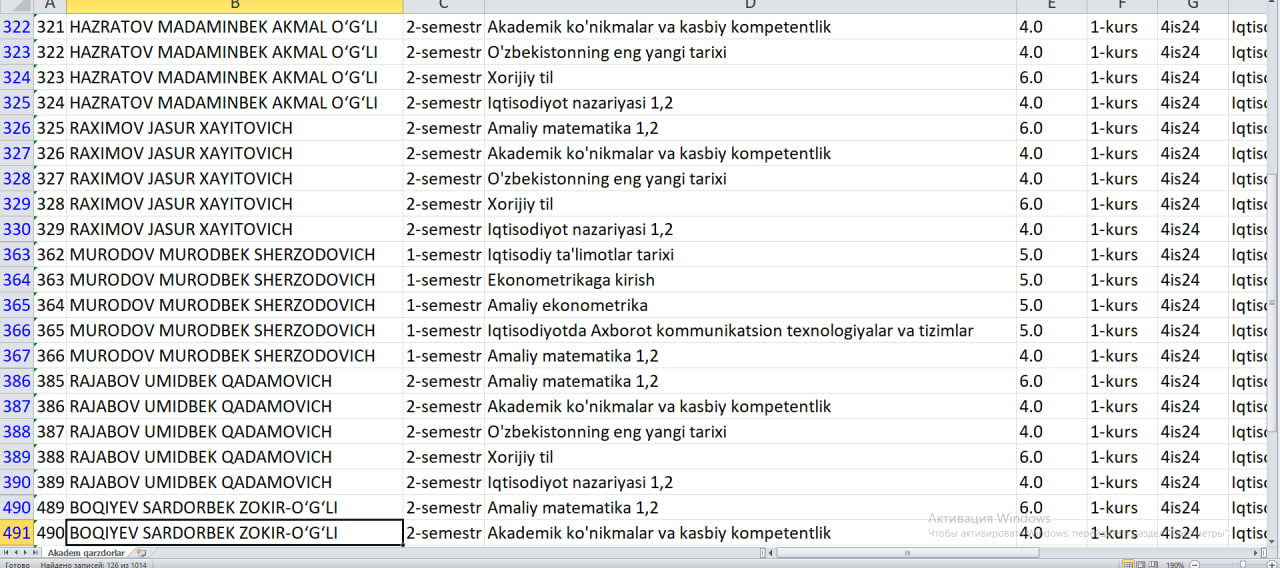Select RAXIMOV JASUR name in row 326

(235, 128)
